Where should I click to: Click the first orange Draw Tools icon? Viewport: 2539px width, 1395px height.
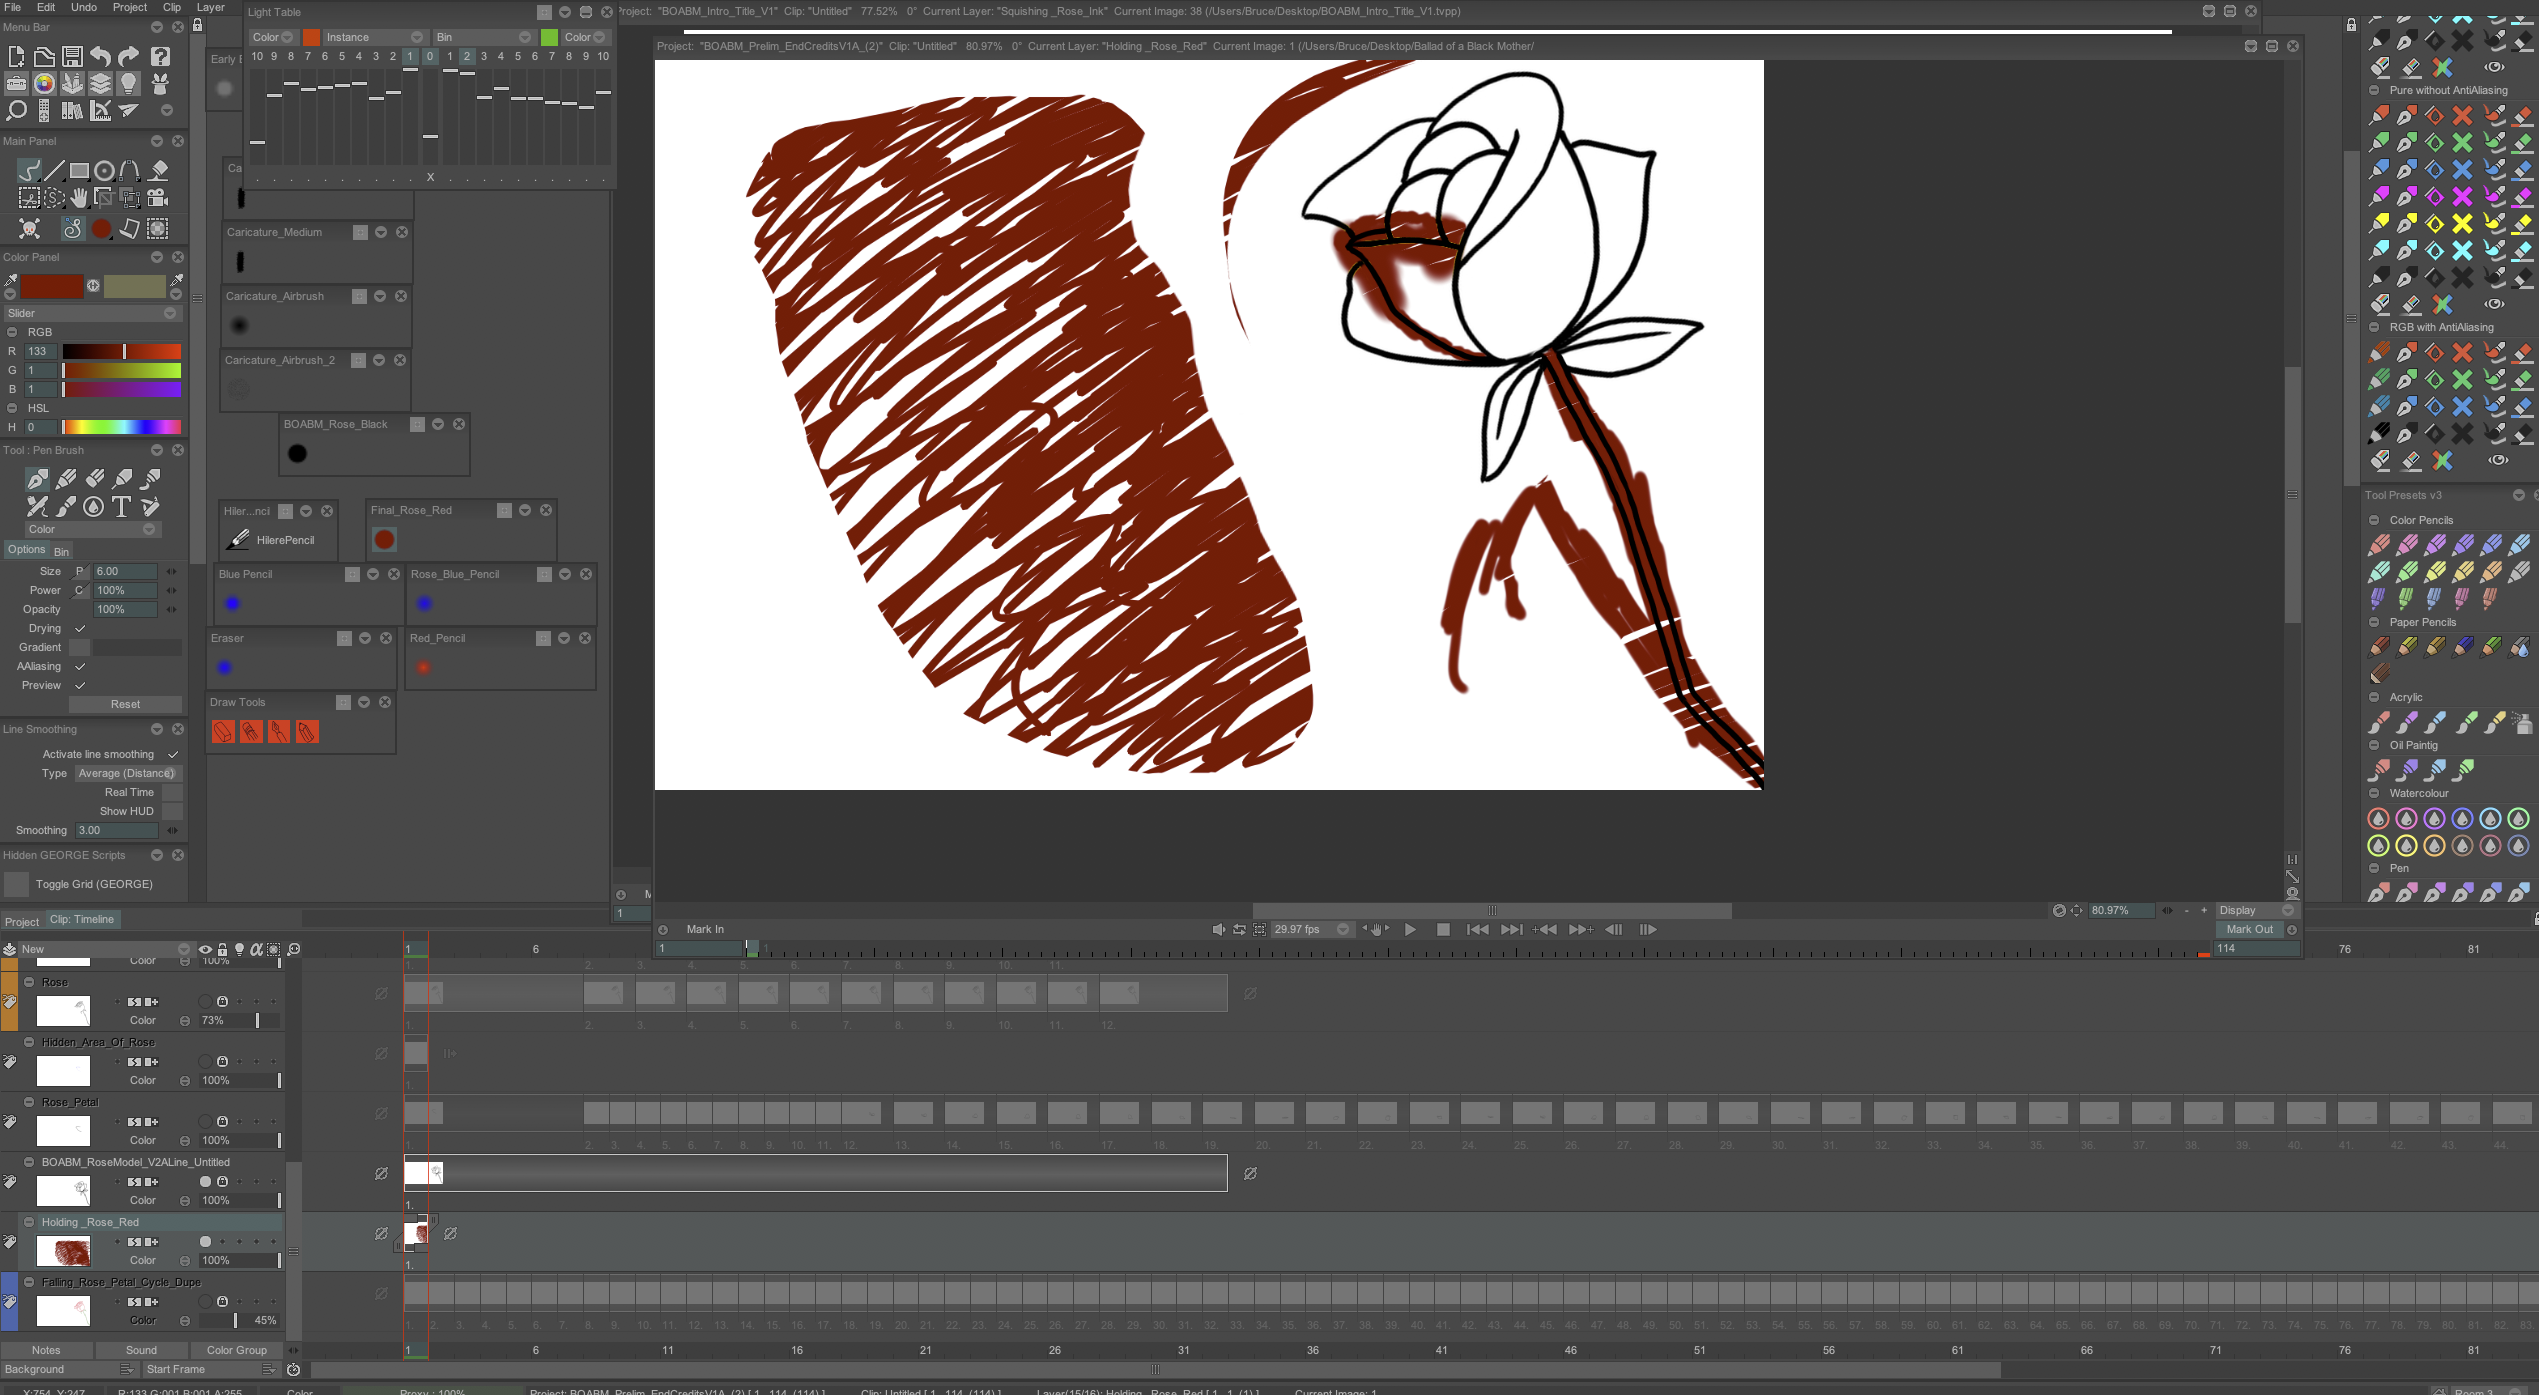(x=222, y=732)
